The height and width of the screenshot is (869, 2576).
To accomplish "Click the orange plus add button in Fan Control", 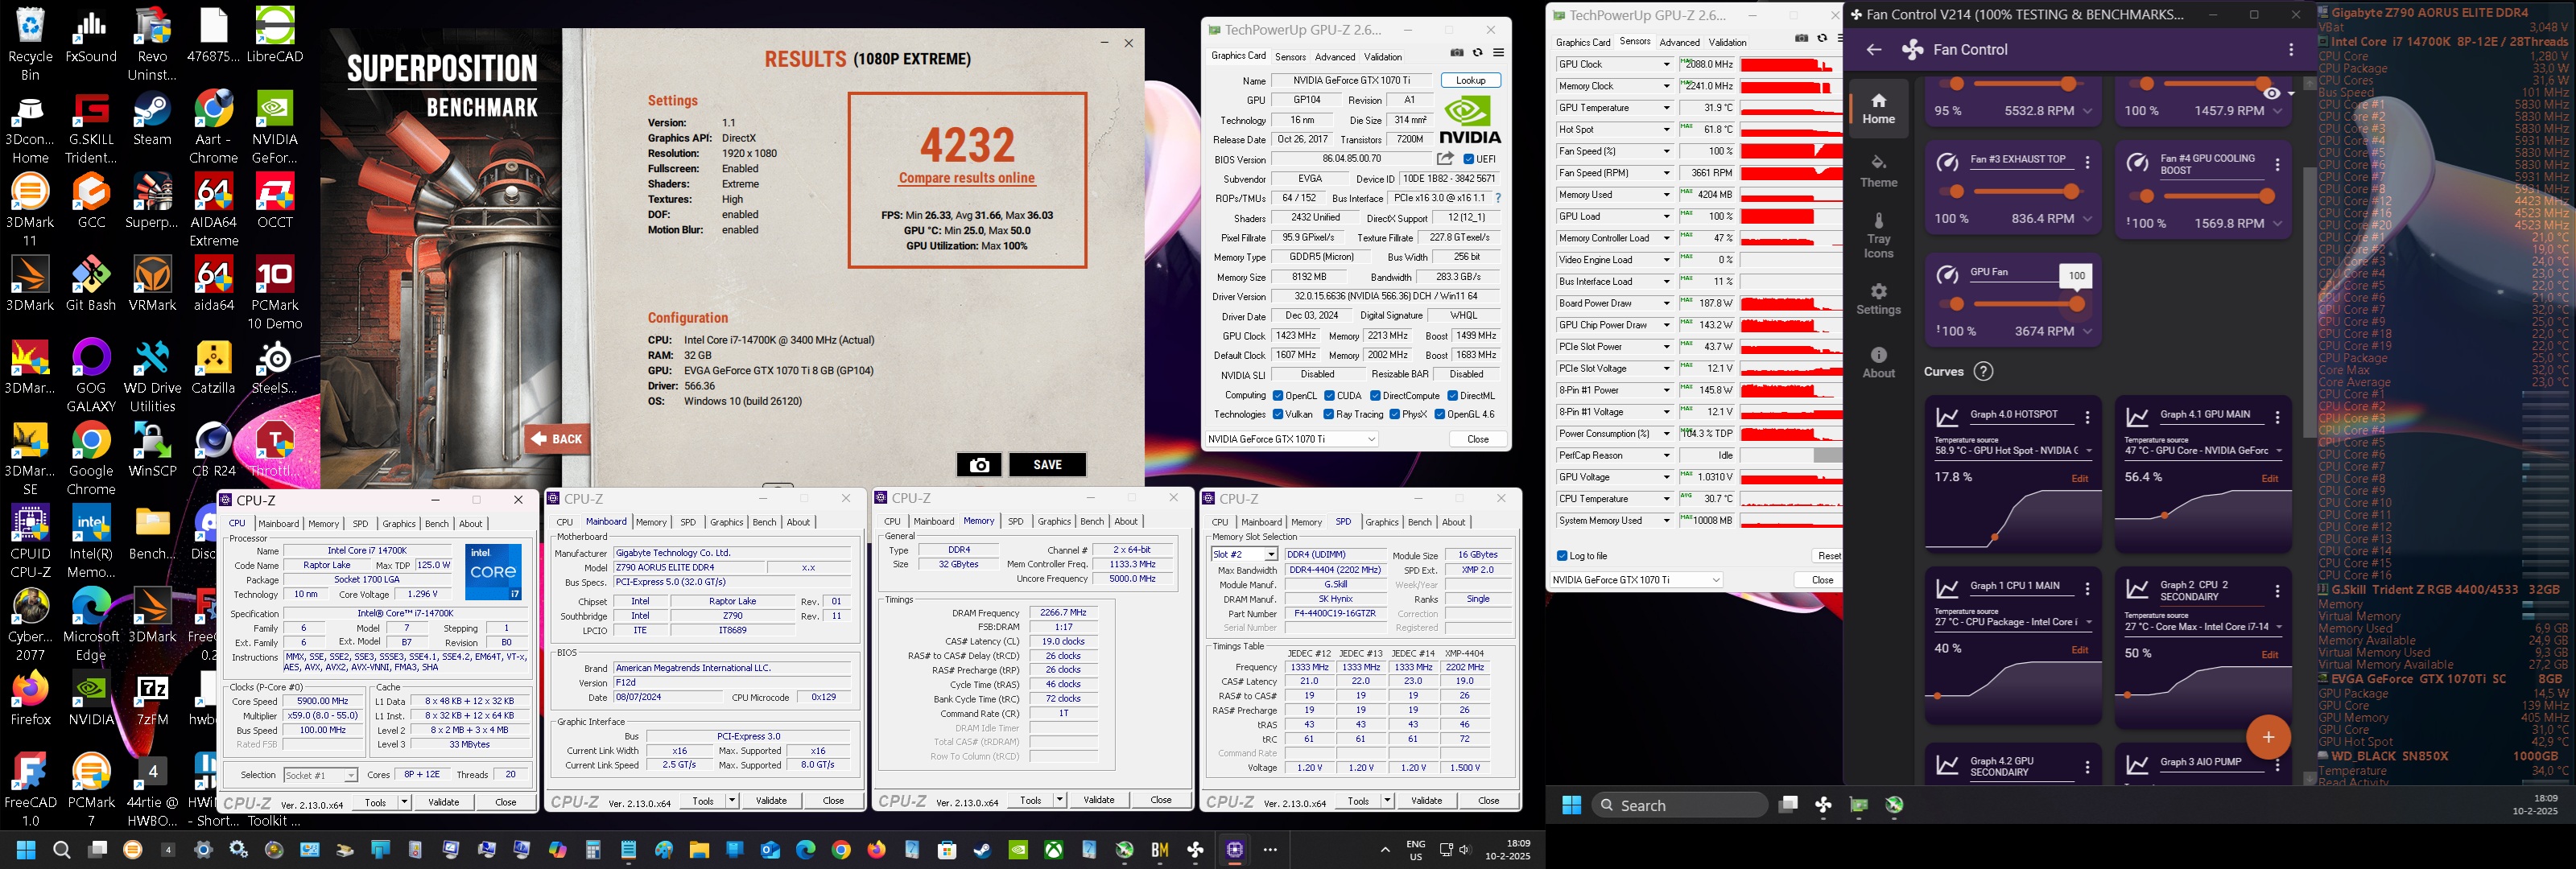I will tap(2268, 737).
